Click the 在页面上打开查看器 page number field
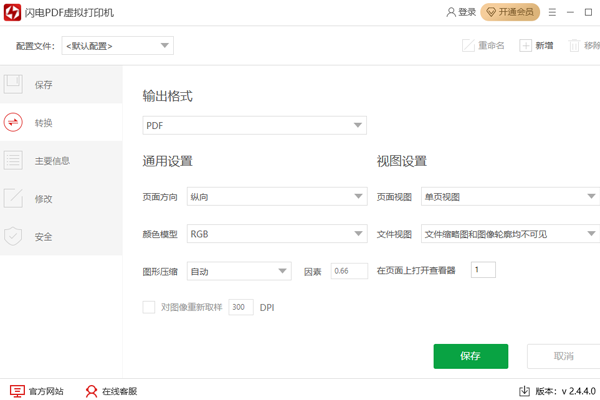The image size is (600, 400). [x=482, y=270]
